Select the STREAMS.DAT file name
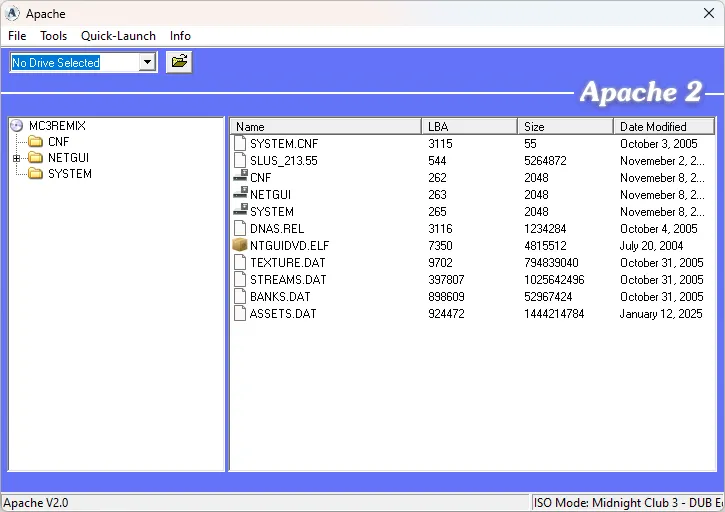This screenshot has width=725, height=512. [x=288, y=280]
